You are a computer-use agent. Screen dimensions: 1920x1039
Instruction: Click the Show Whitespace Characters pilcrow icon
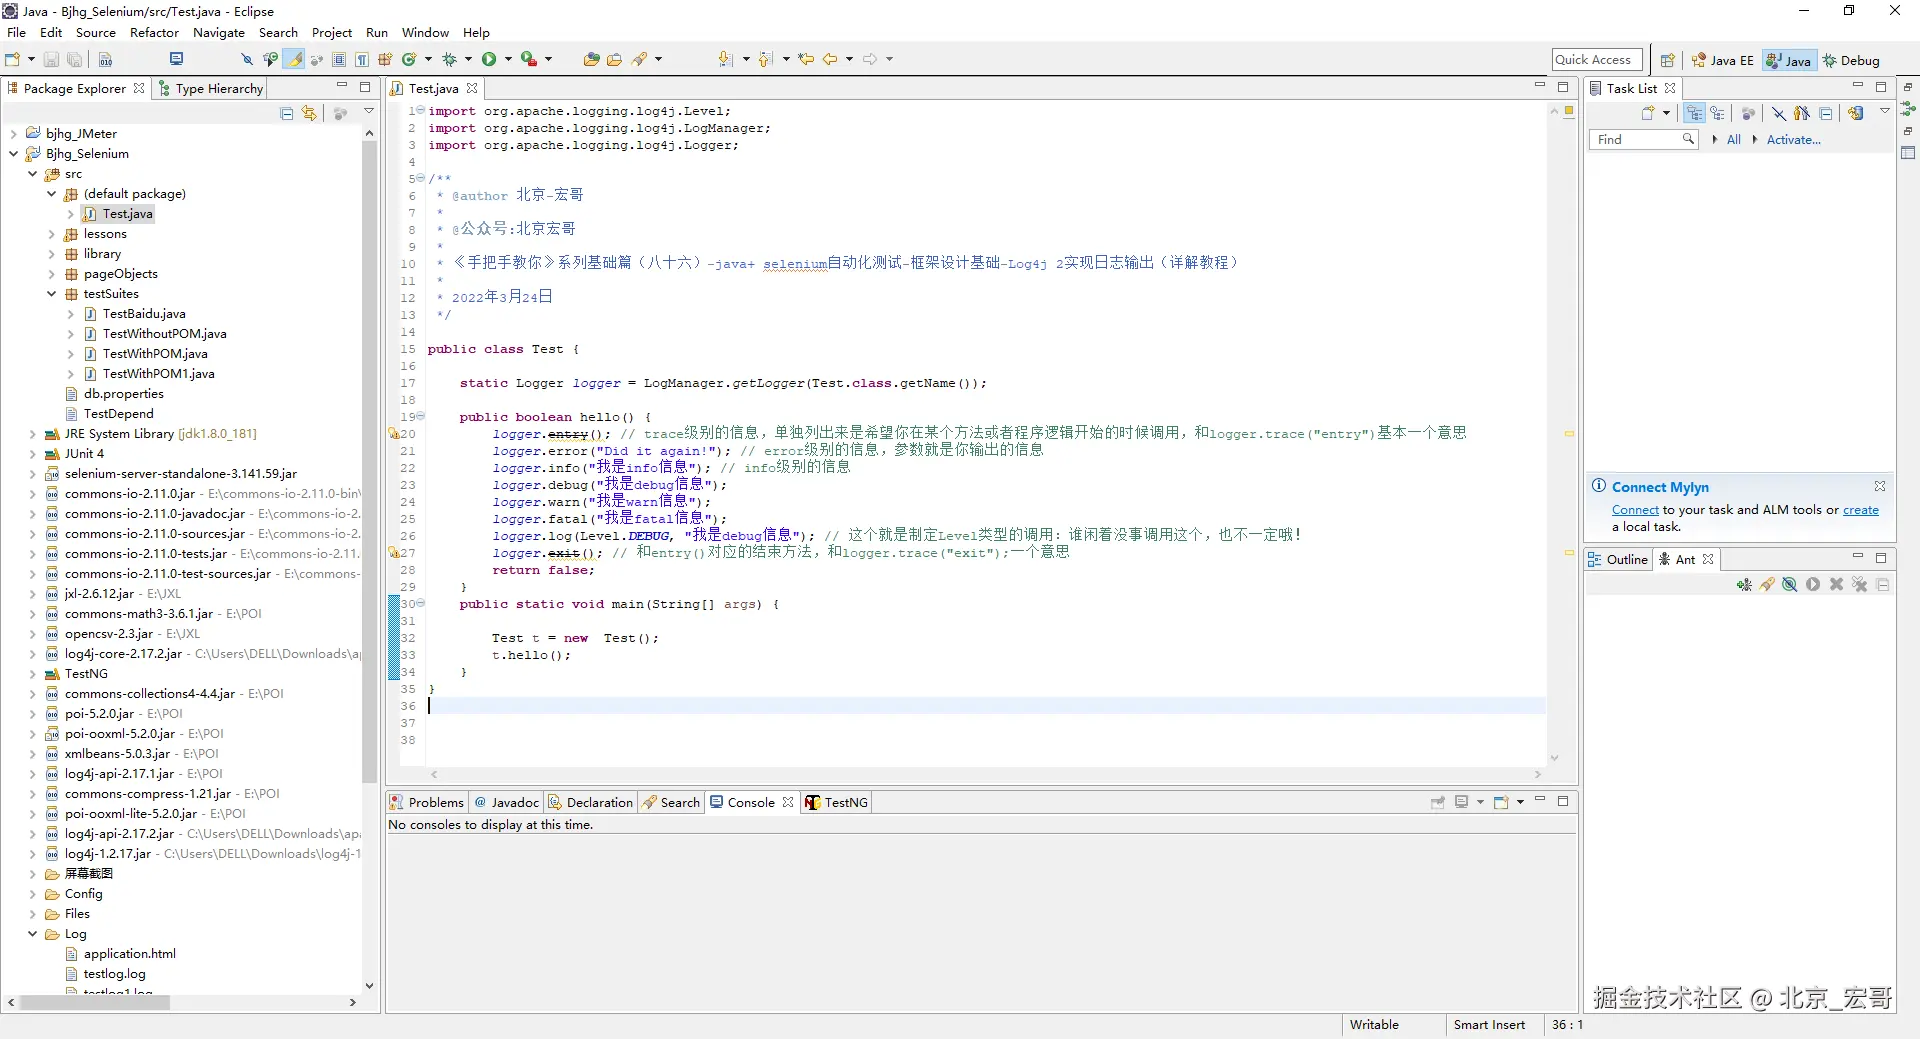click(x=362, y=60)
